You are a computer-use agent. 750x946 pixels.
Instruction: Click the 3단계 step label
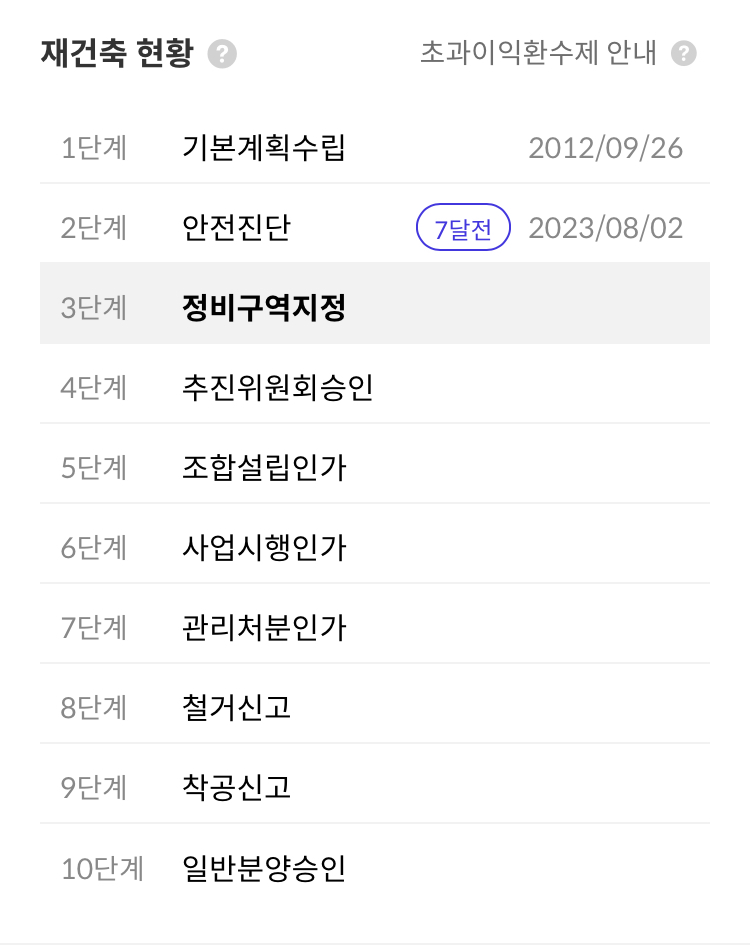(94, 308)
